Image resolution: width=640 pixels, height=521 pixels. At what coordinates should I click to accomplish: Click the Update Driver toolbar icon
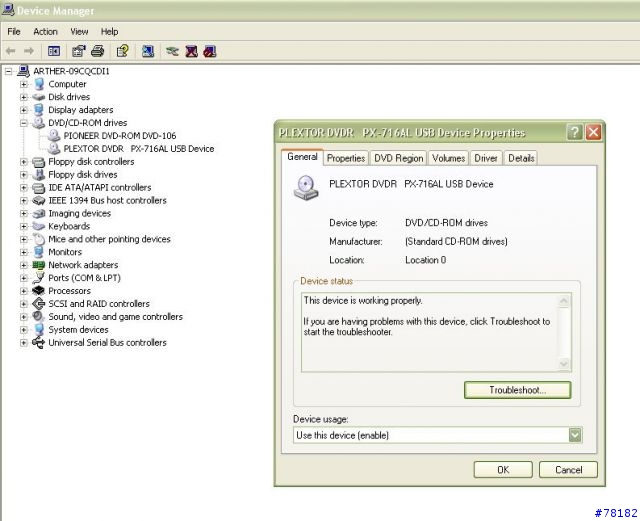(172, 51)
